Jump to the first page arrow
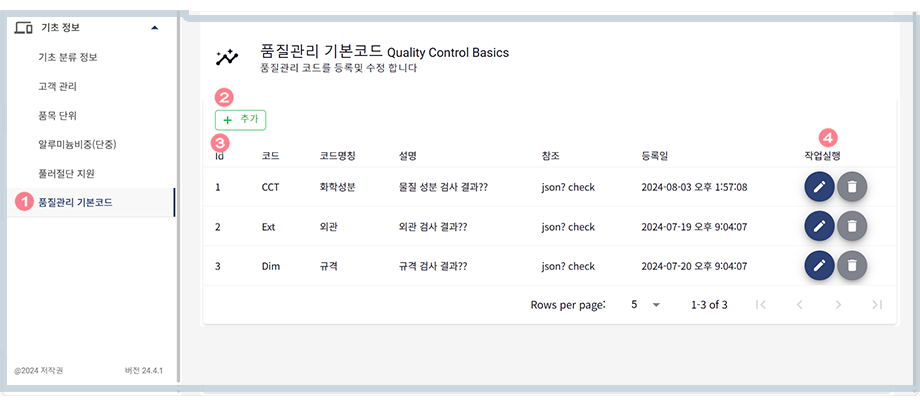The image size is (920, 400). (x=761, y=304)
